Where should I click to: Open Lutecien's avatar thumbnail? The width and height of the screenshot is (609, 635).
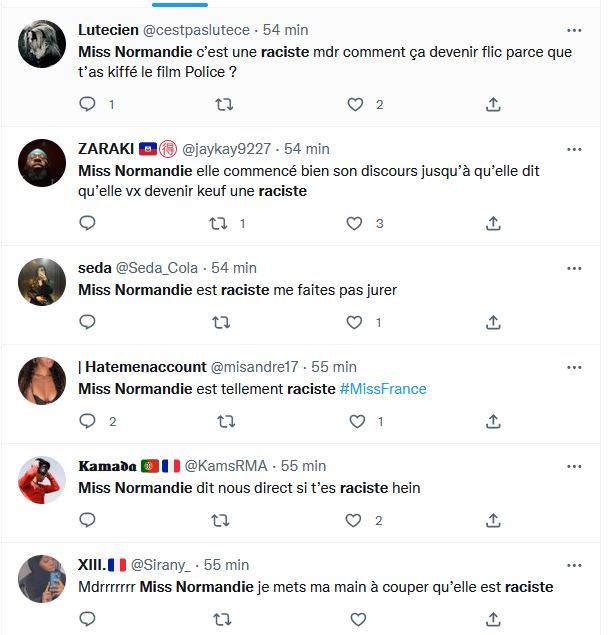click(x=42, y=44)
